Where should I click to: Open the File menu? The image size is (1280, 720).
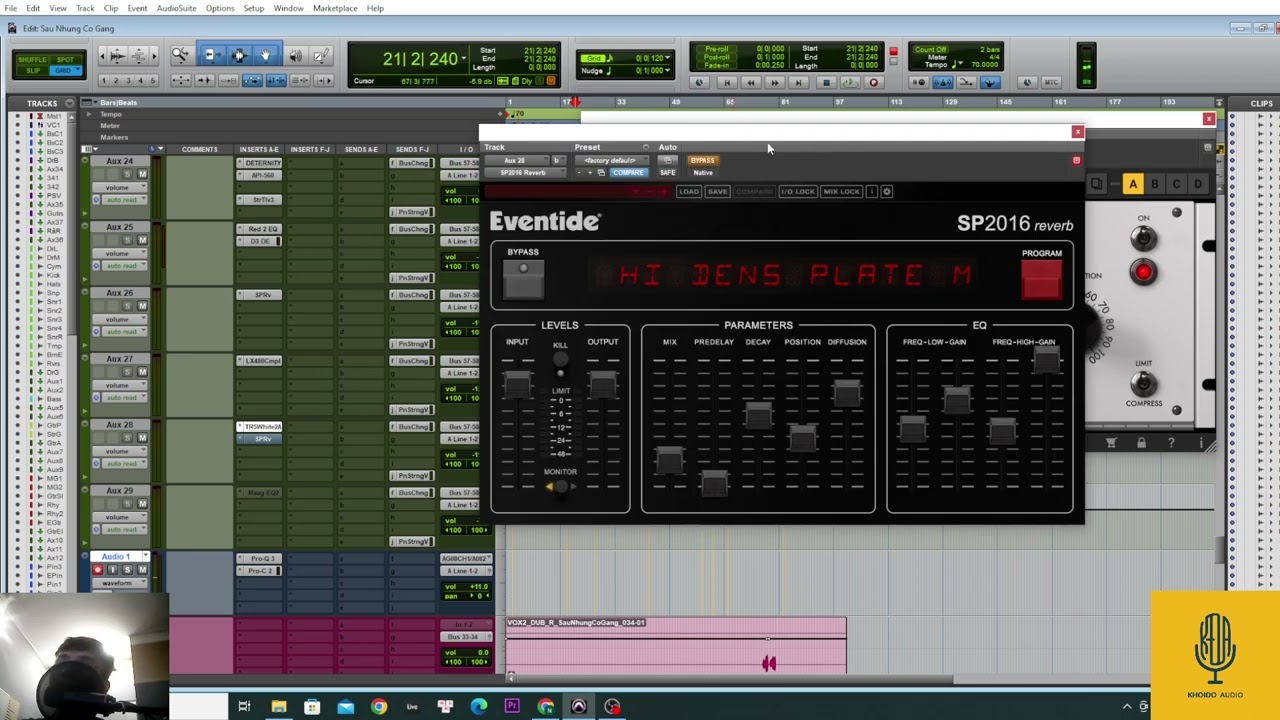pyautogui.click(x=10, y=8)
